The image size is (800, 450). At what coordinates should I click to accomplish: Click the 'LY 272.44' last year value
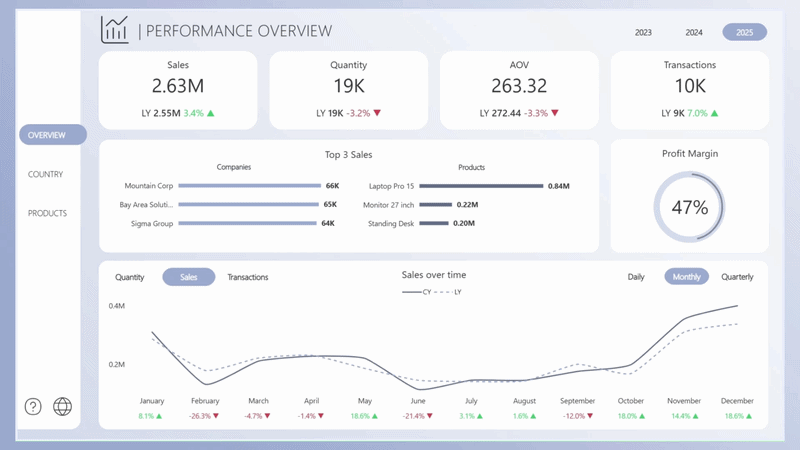coord(500,113)
